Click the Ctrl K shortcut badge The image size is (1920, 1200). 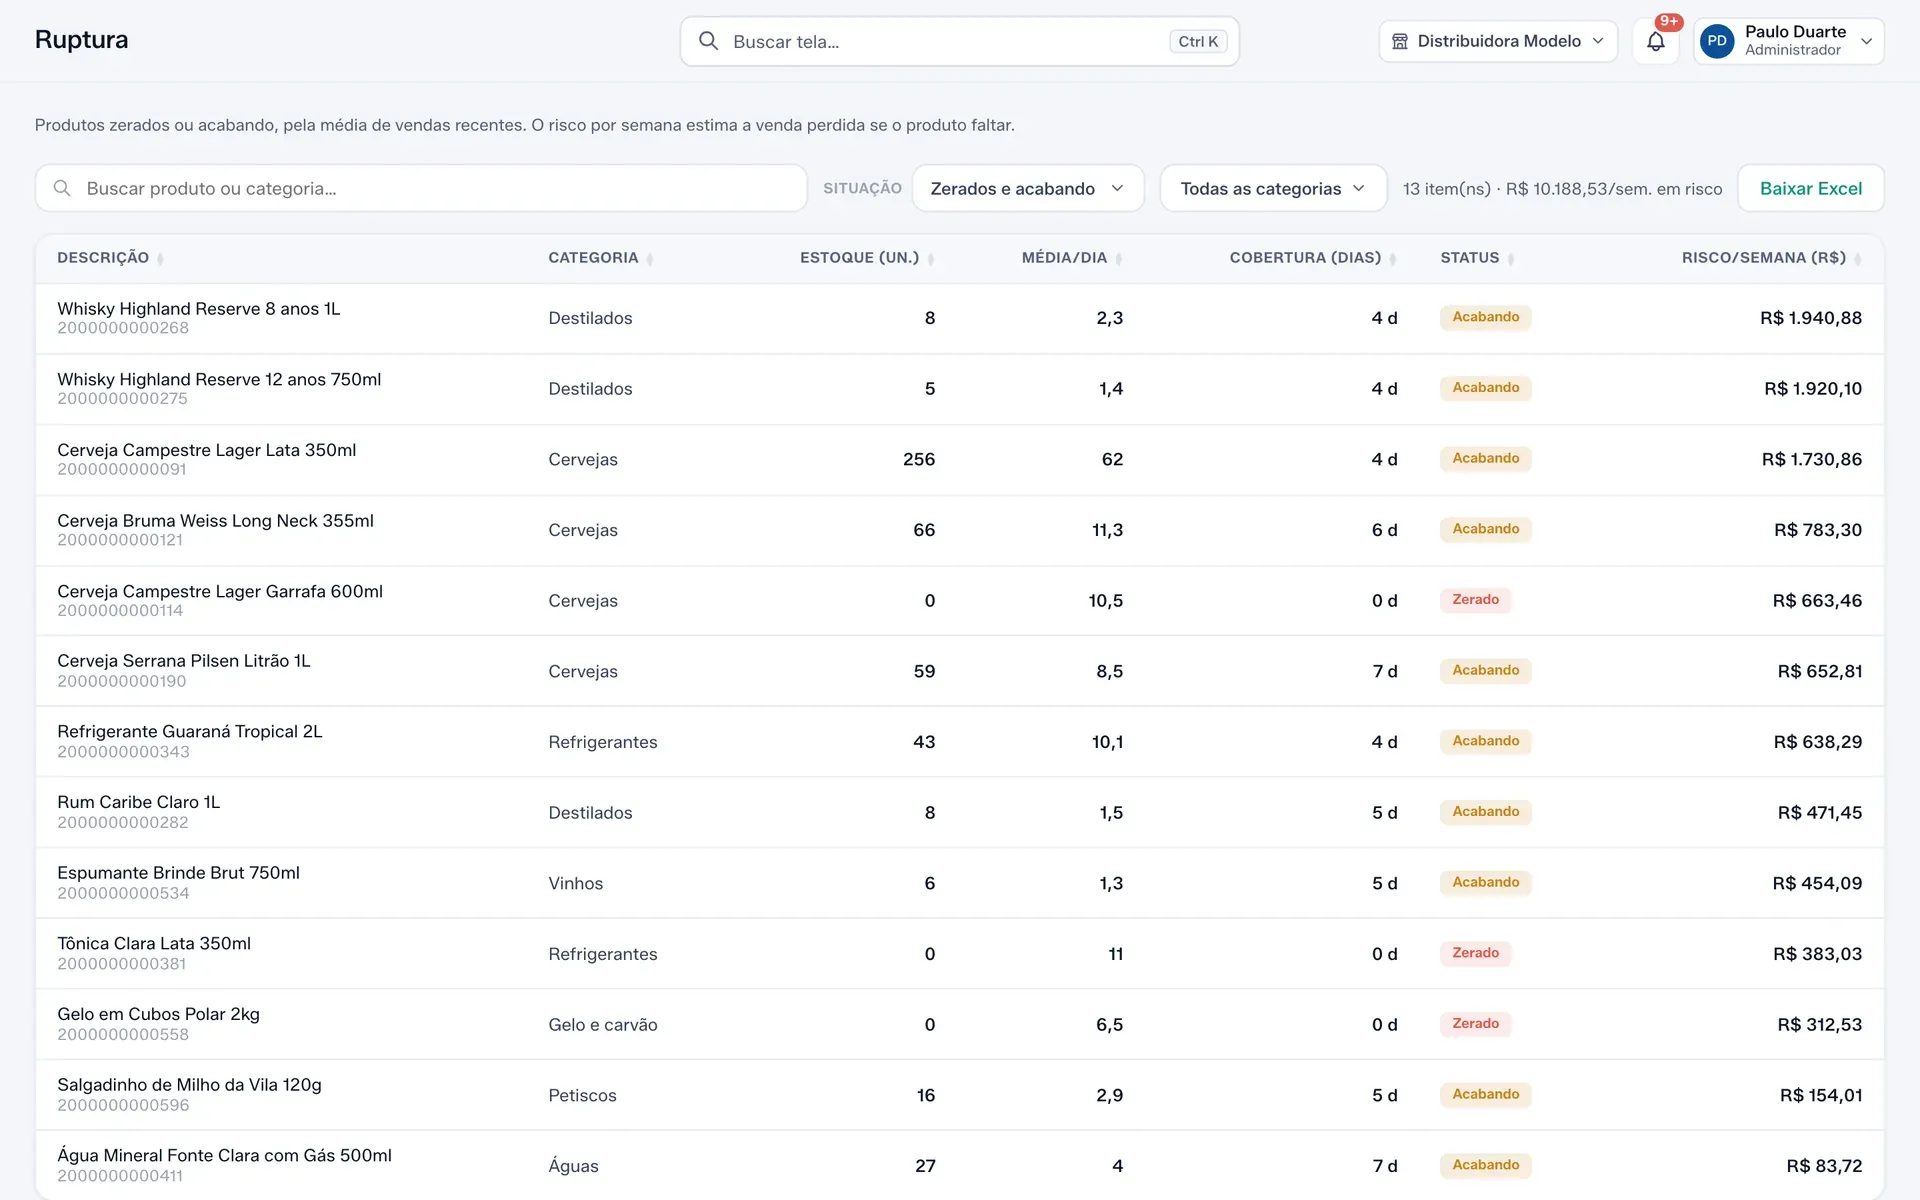1198,41
